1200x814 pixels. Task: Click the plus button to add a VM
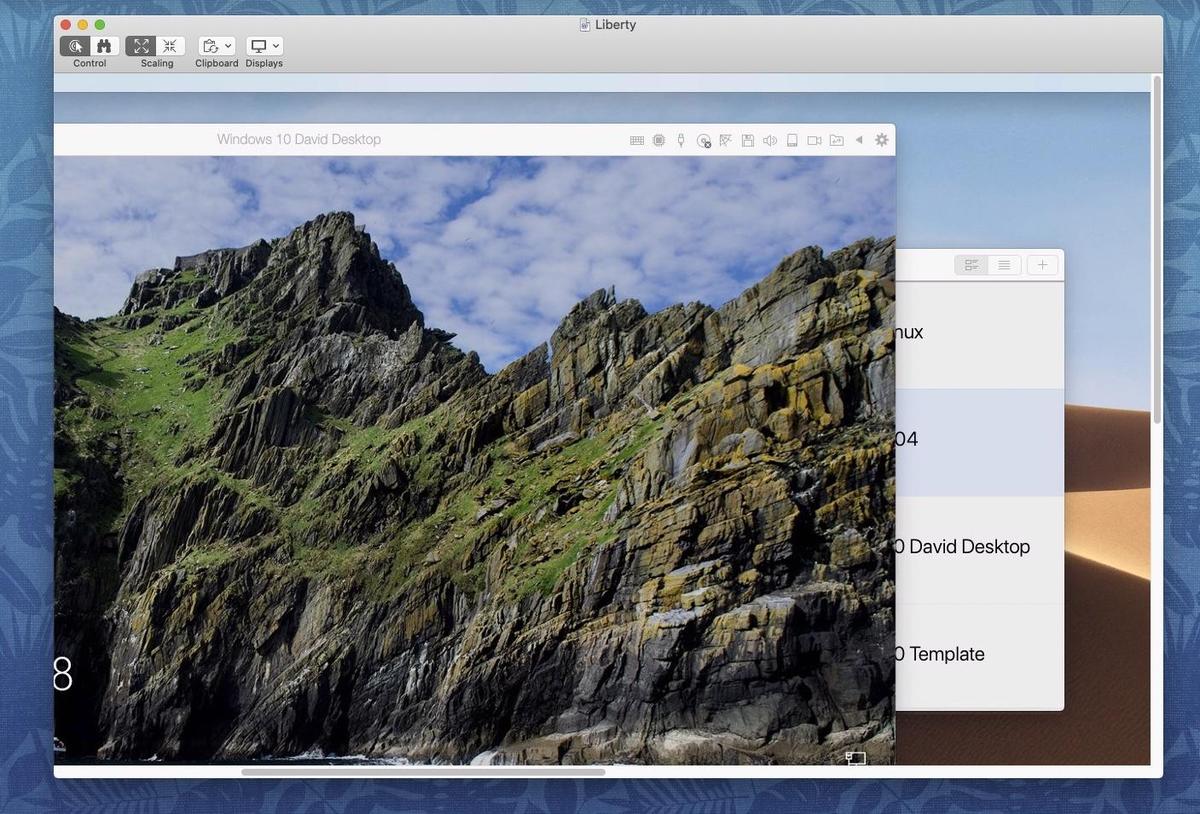coord(1042,265)
